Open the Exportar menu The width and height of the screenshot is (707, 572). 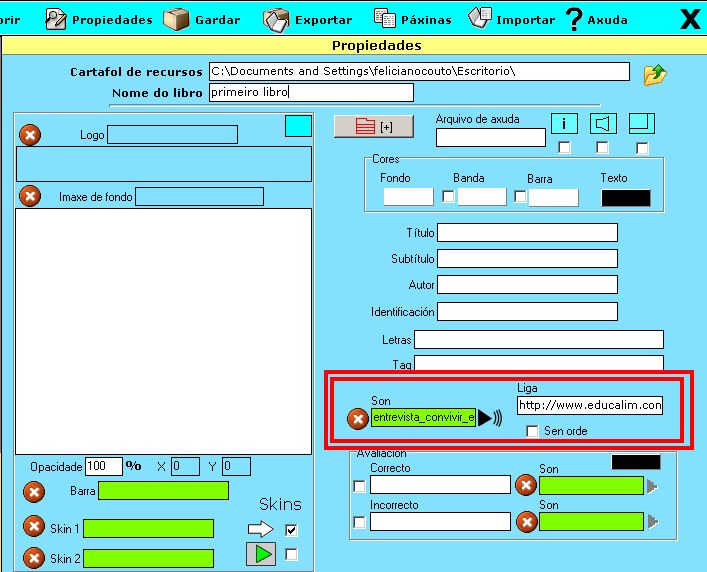[307, 19]
